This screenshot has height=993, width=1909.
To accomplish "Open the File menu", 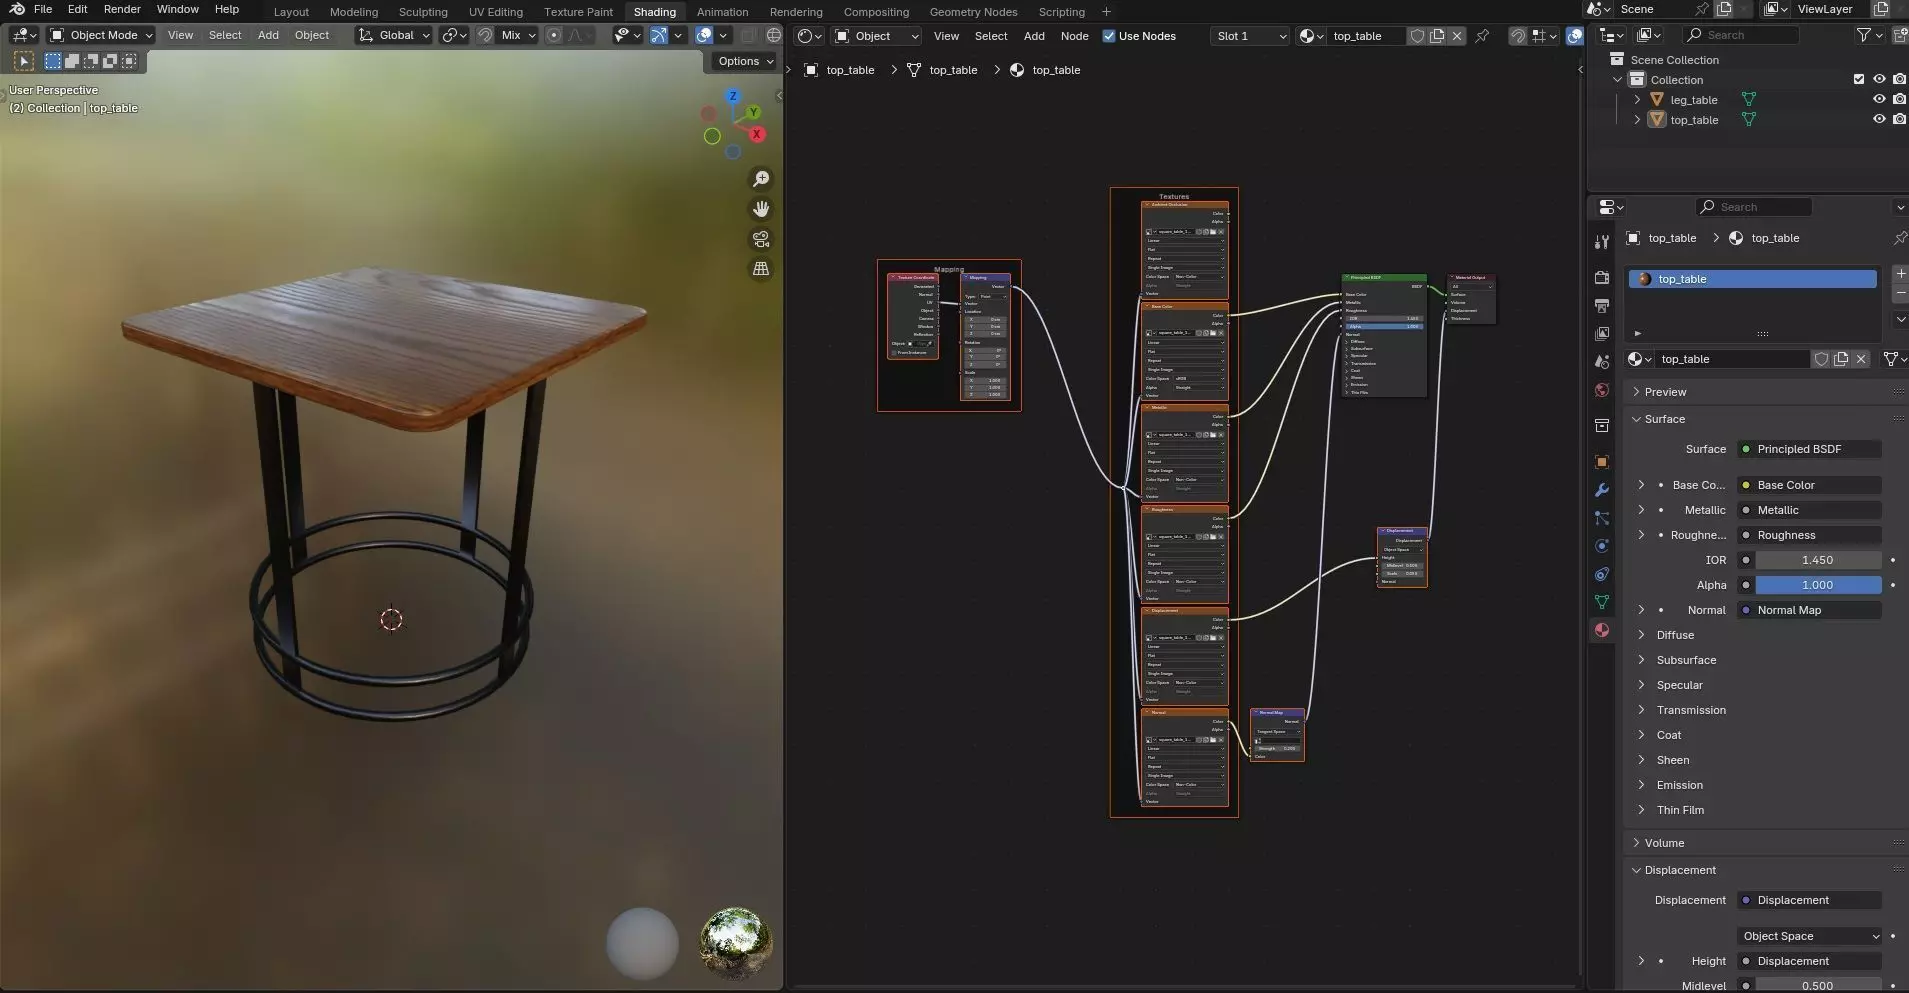I will coord(43,9).
